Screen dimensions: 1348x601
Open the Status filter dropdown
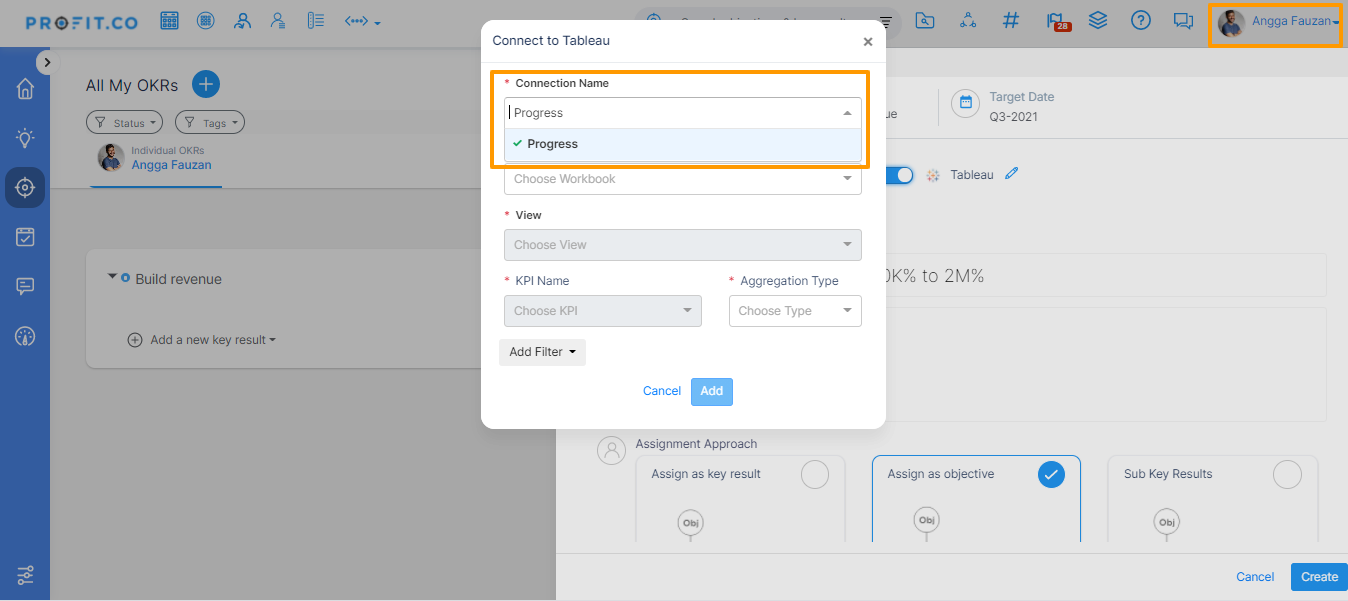click(x=125, y=123)
